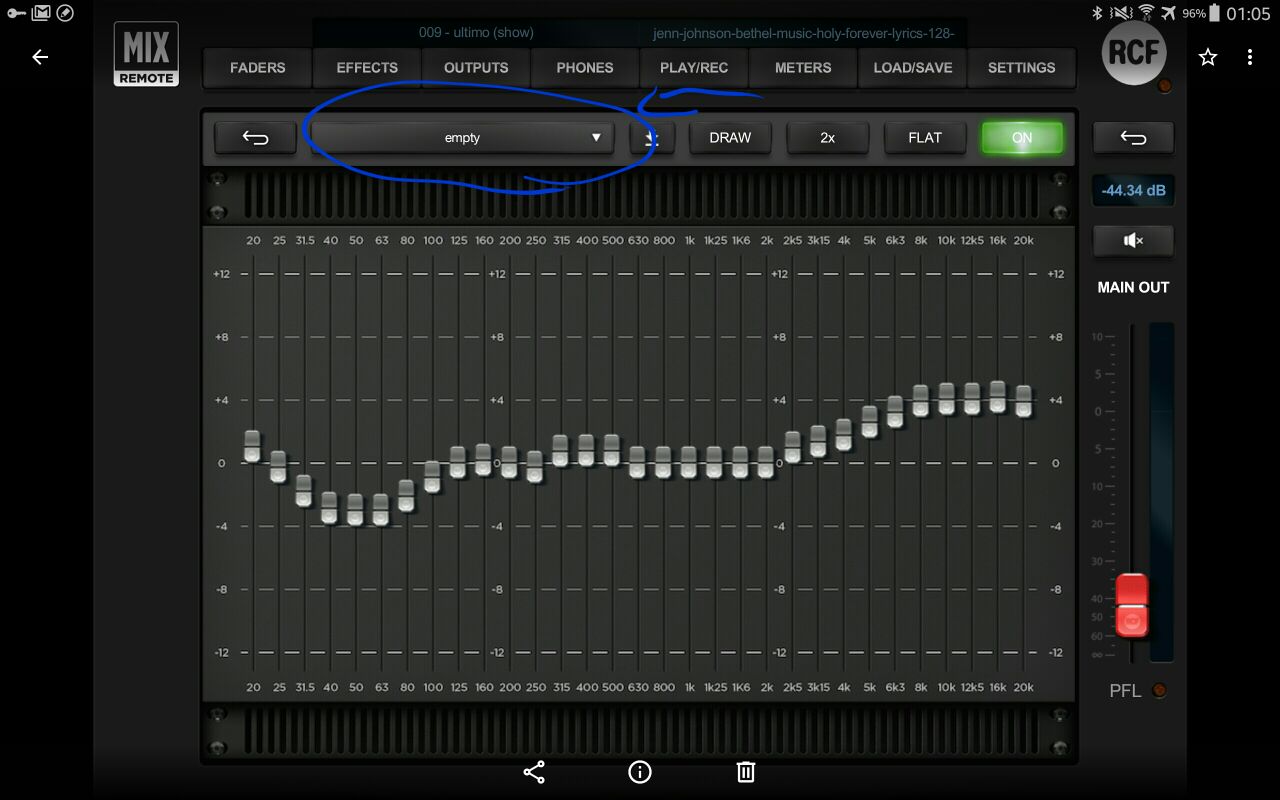This screenshot has height=800, width=1280.
Task: Click the 25 Hz EQ band slider
Action: [278, 467]
